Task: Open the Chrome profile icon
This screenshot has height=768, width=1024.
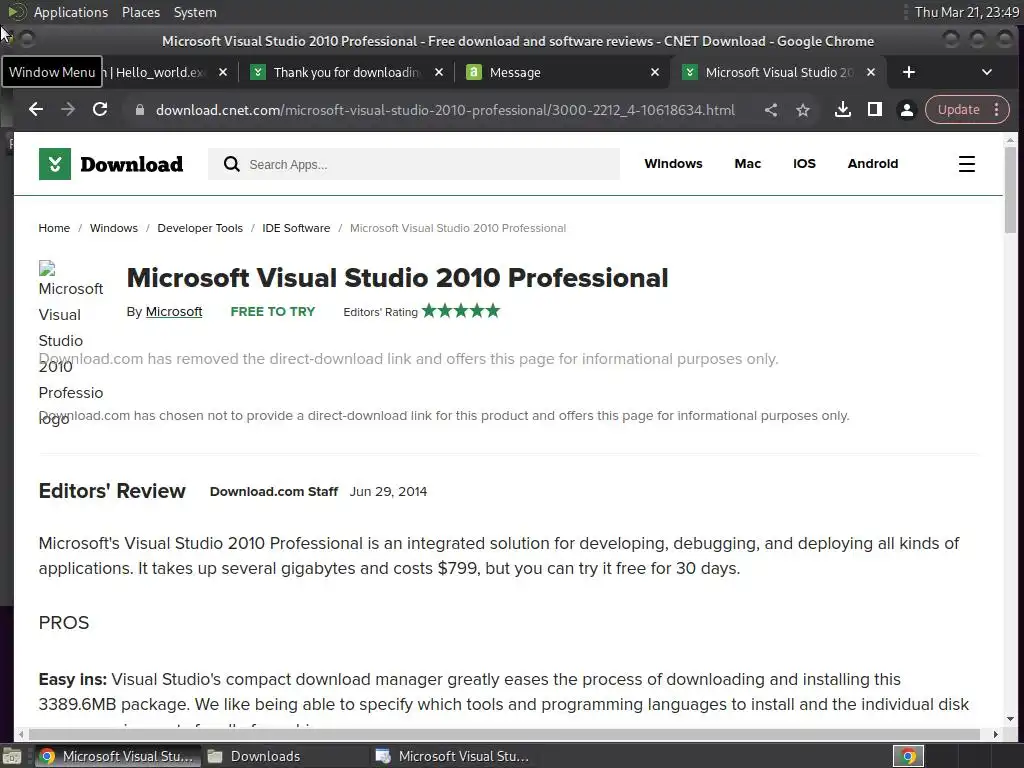Action: [x=906, y=110]
